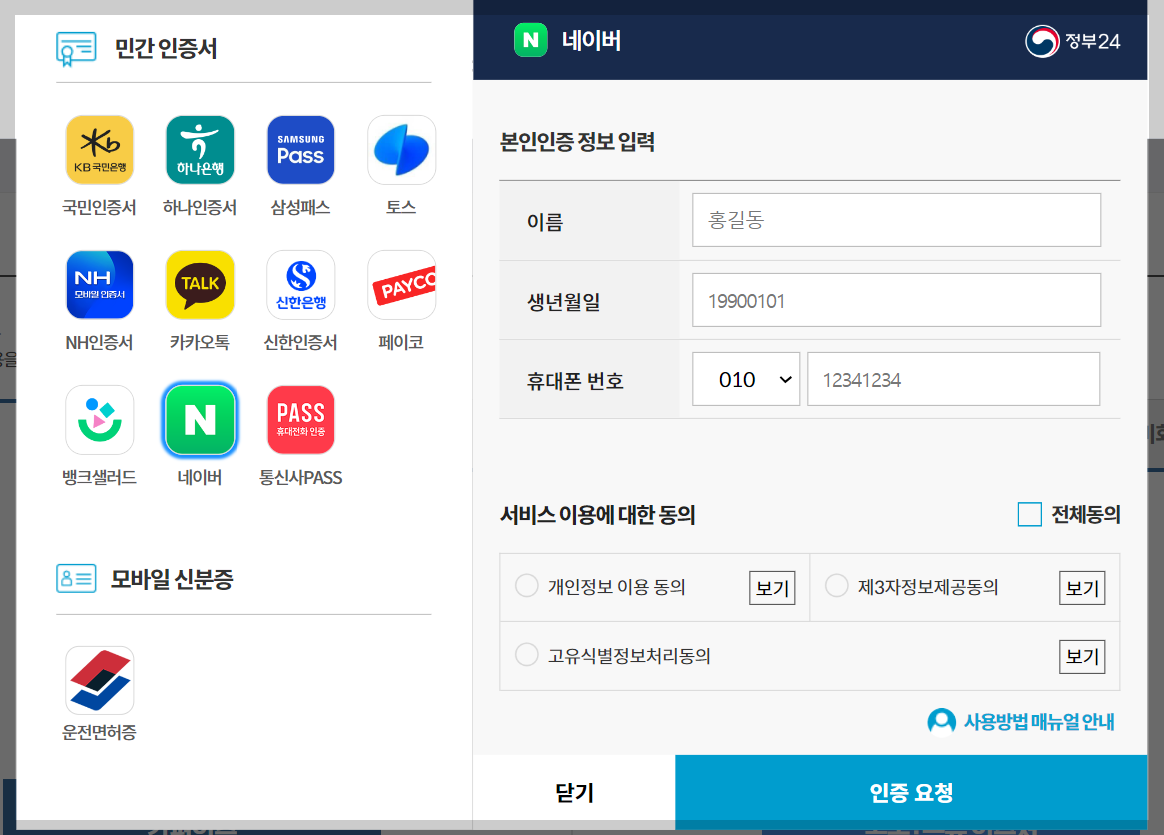Click the 정부24 logo
1164x835 pixels.
coord(1073,42)
